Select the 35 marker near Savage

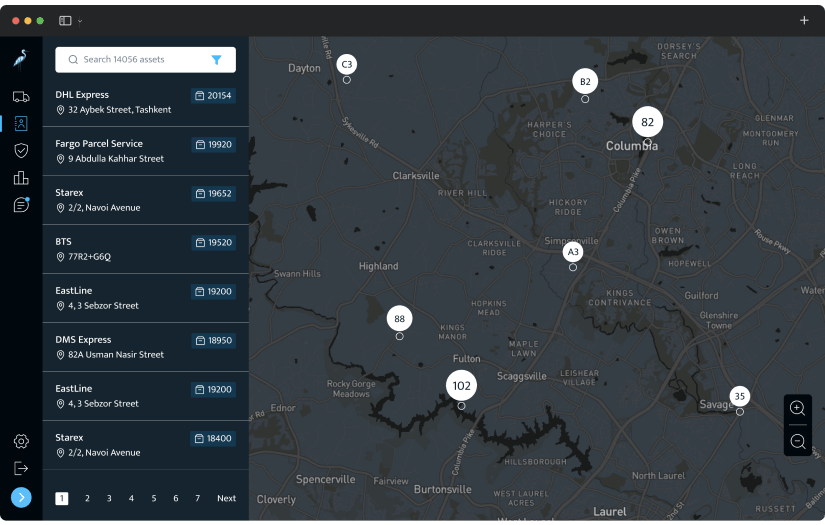pos(740,396)
